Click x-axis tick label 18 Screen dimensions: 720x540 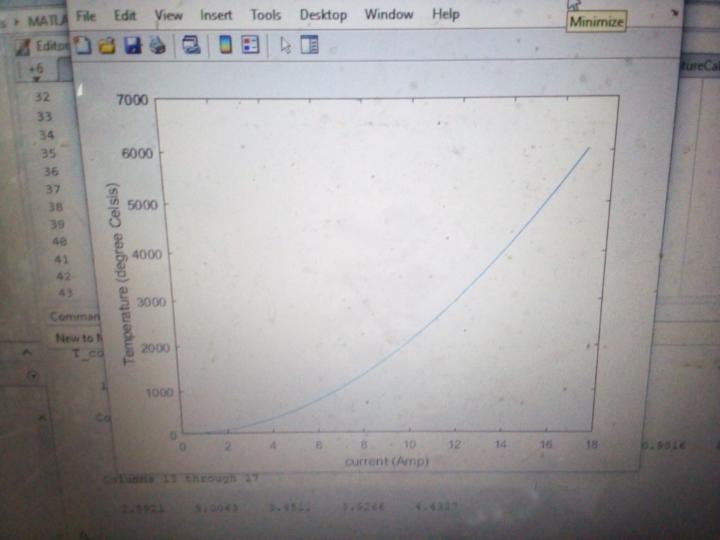(592, 444)
